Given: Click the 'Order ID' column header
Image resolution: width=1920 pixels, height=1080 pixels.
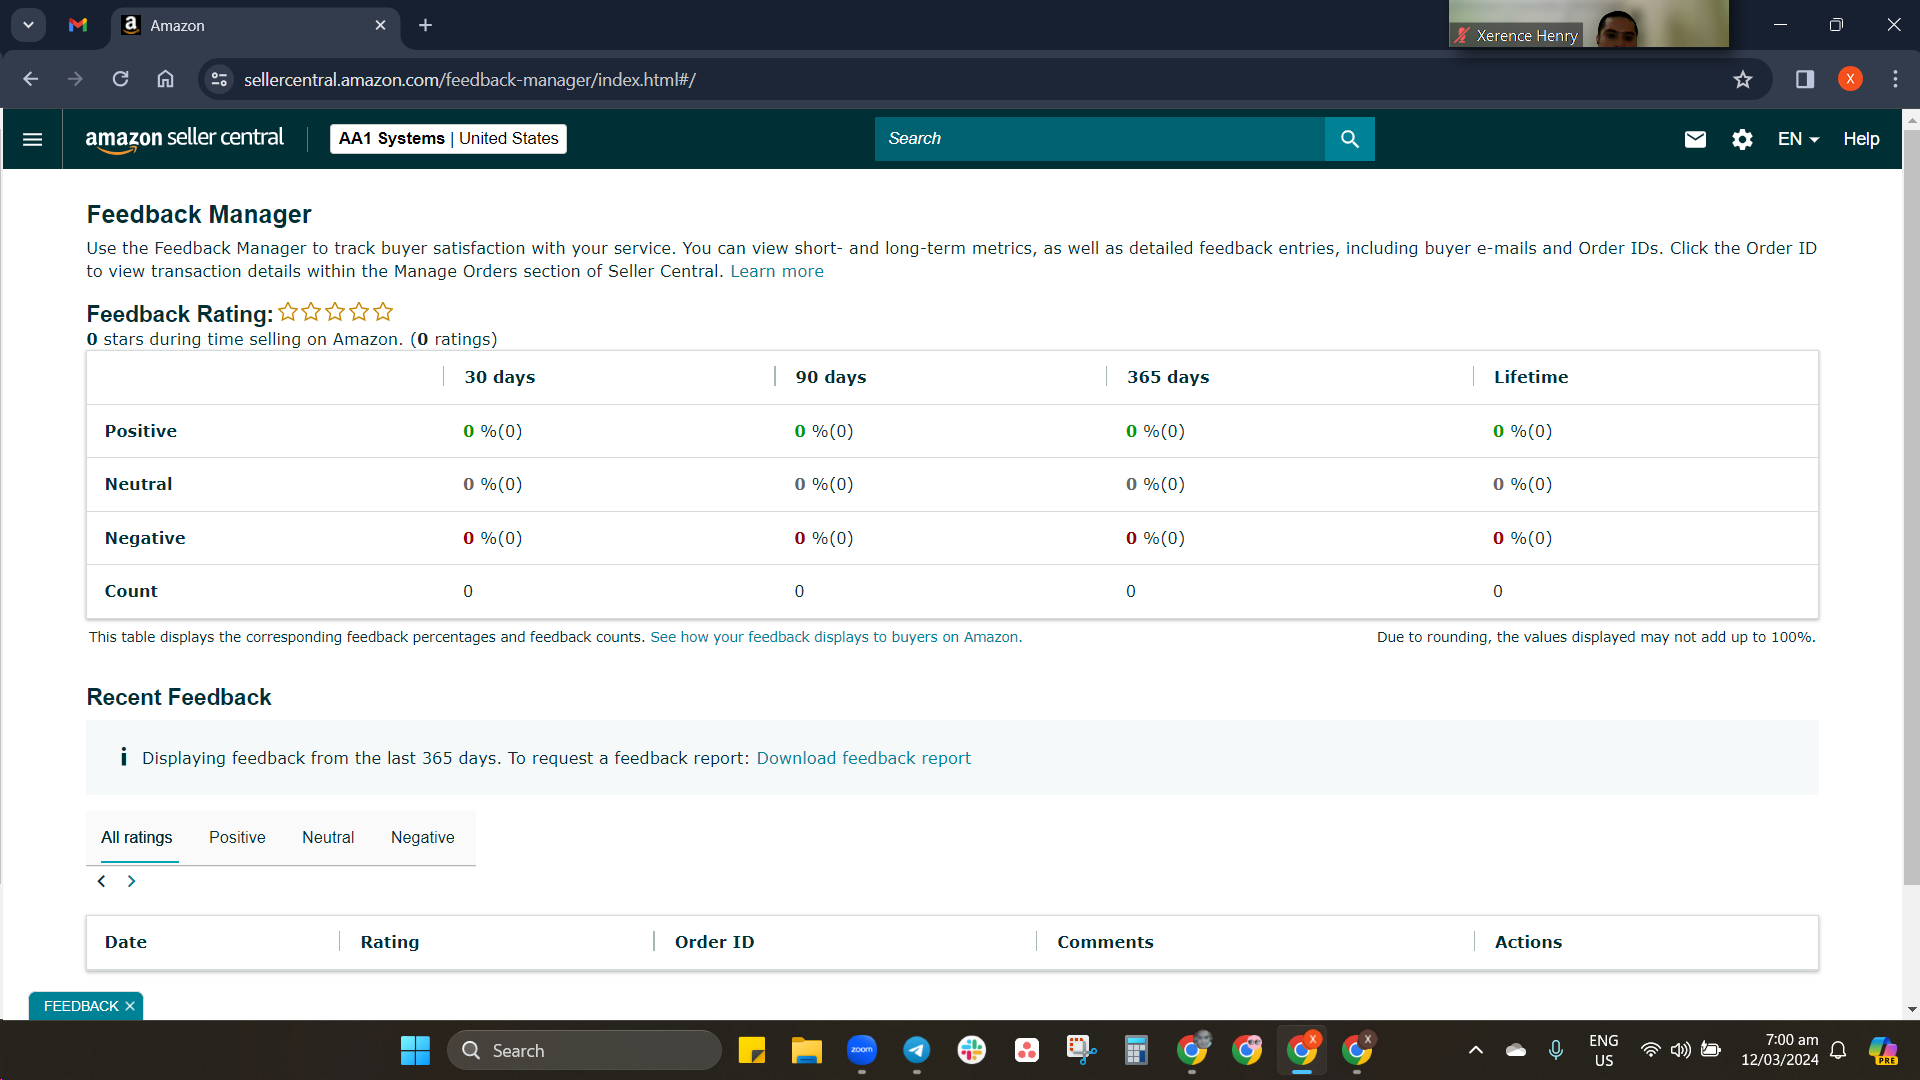Looking at the screenshot, I should 715,942.
